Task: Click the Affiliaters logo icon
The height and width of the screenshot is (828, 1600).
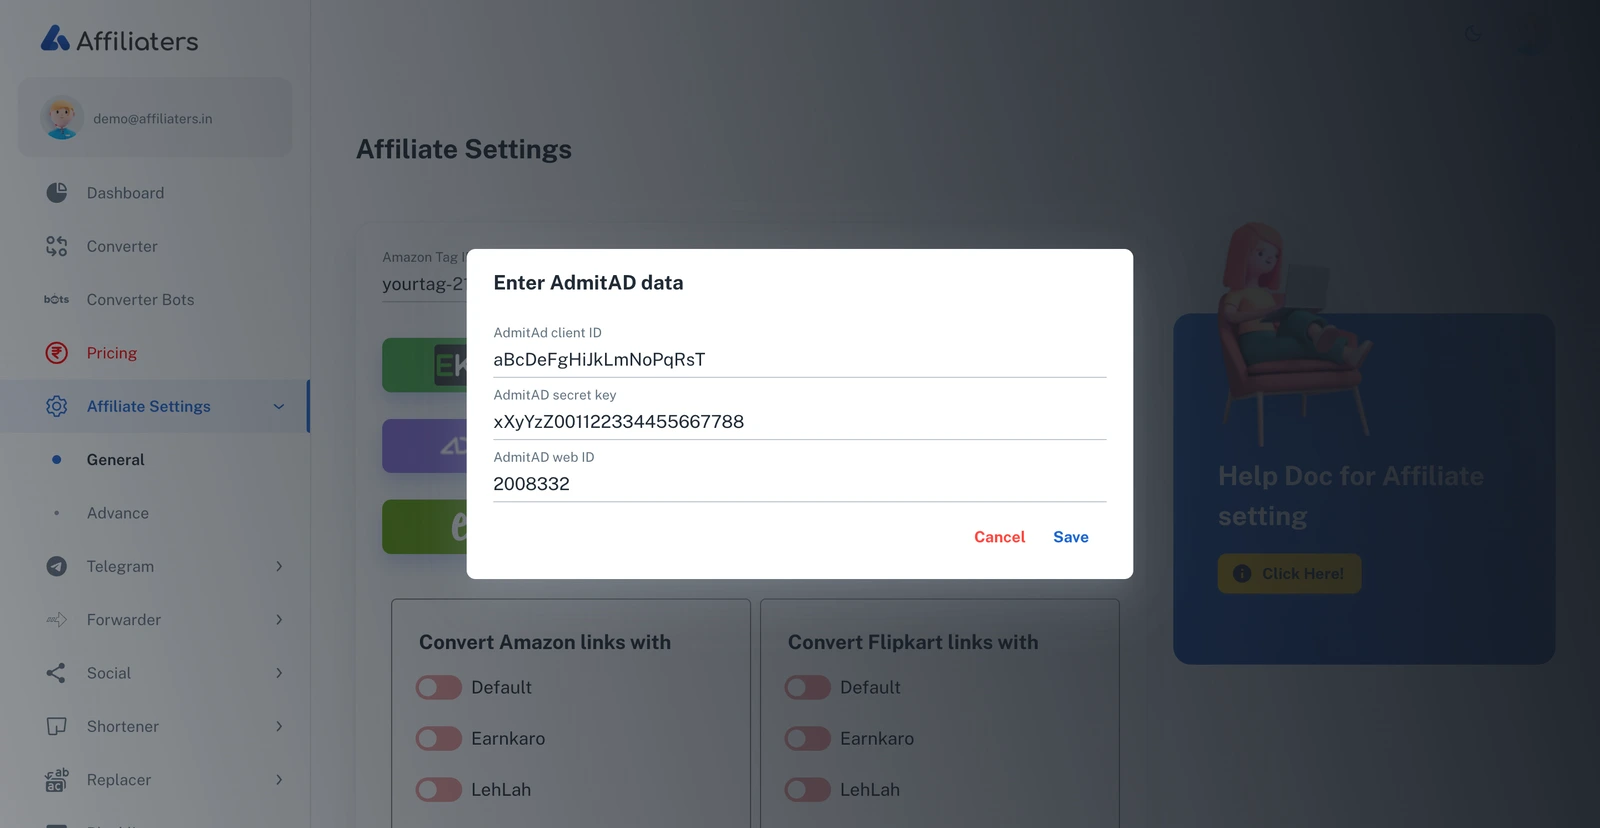Action: [55, 38]
